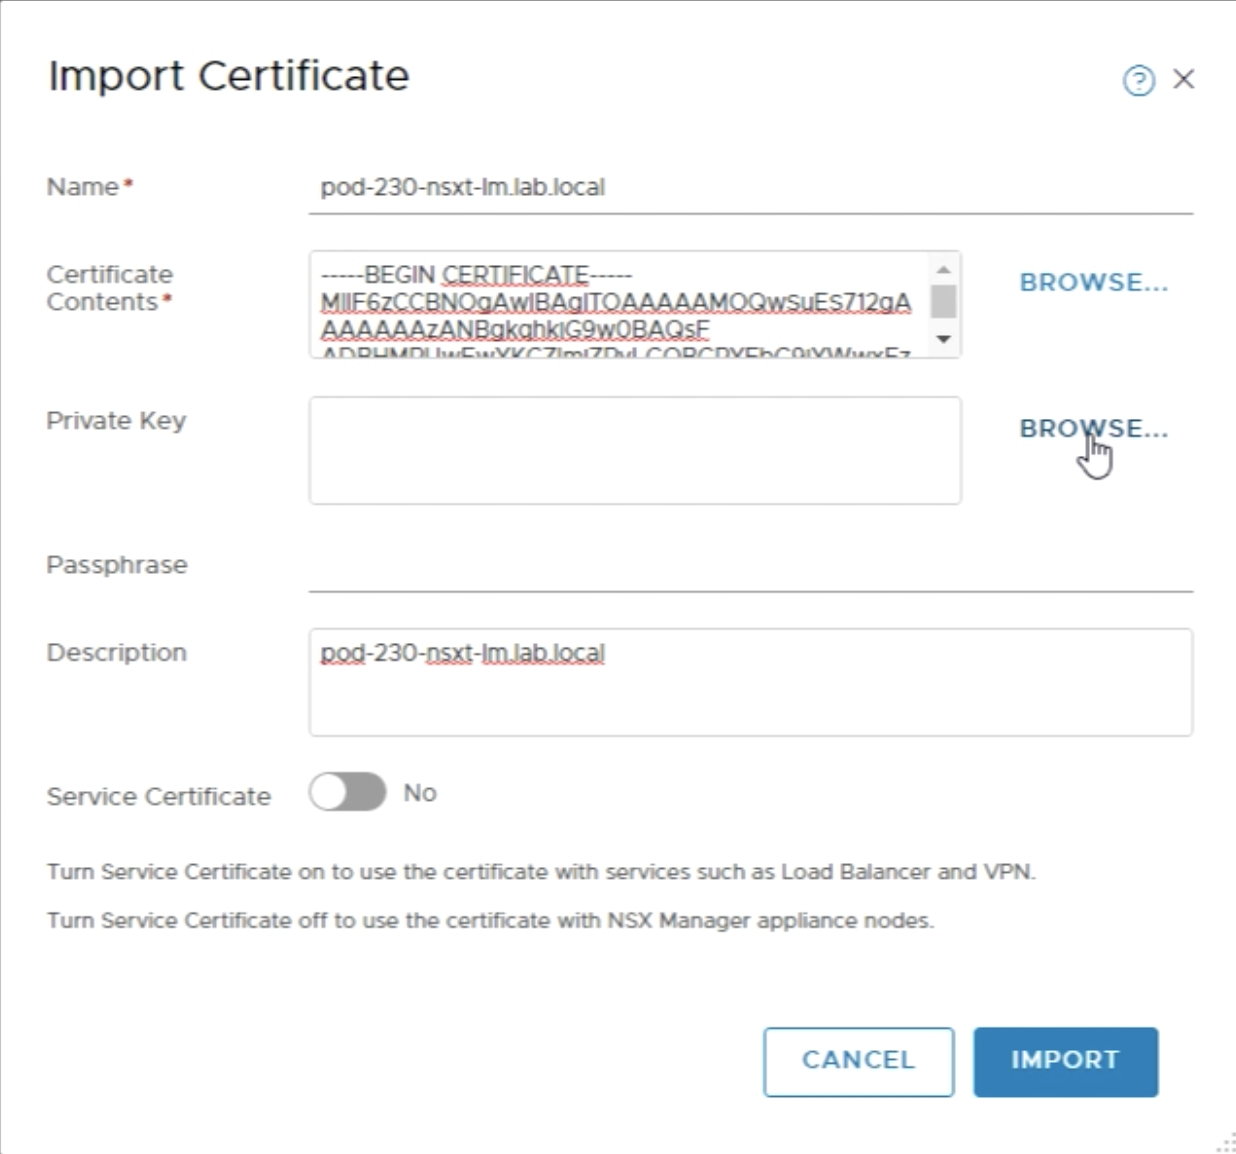The image size is (1236, 1154).
Task: Browse for a certificate contents file
Action: (1093, 283)
